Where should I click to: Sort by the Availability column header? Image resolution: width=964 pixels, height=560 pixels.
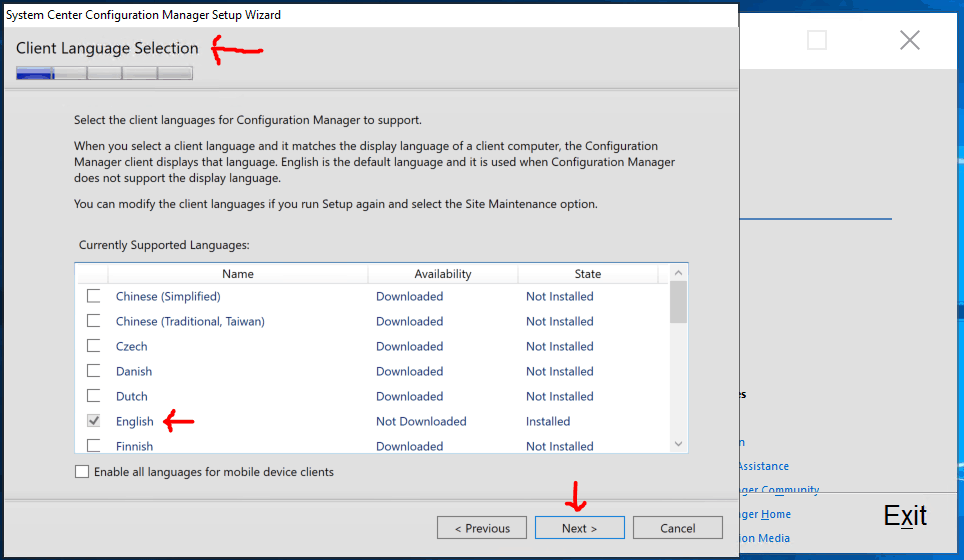(x=443, y=274)
